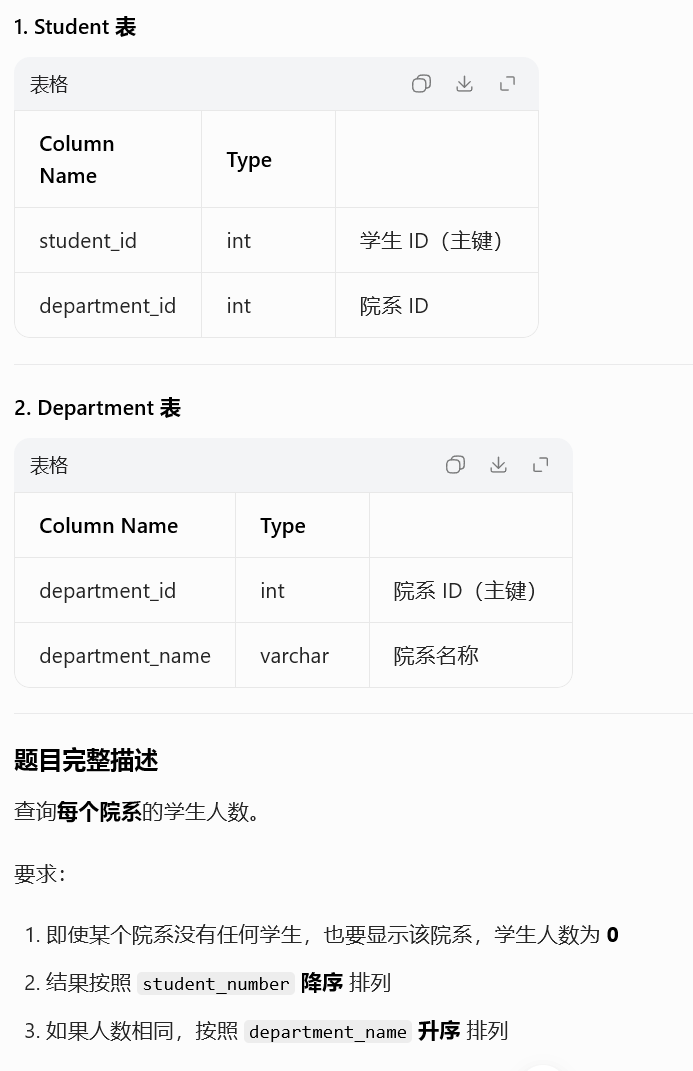Click the student_id cell
Screen dimensions: 693x1071
[x=108, y=240]
